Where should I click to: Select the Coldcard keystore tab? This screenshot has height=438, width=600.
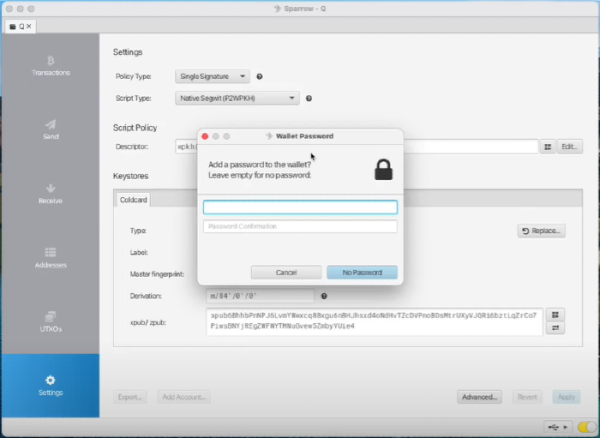coord(134,198)
